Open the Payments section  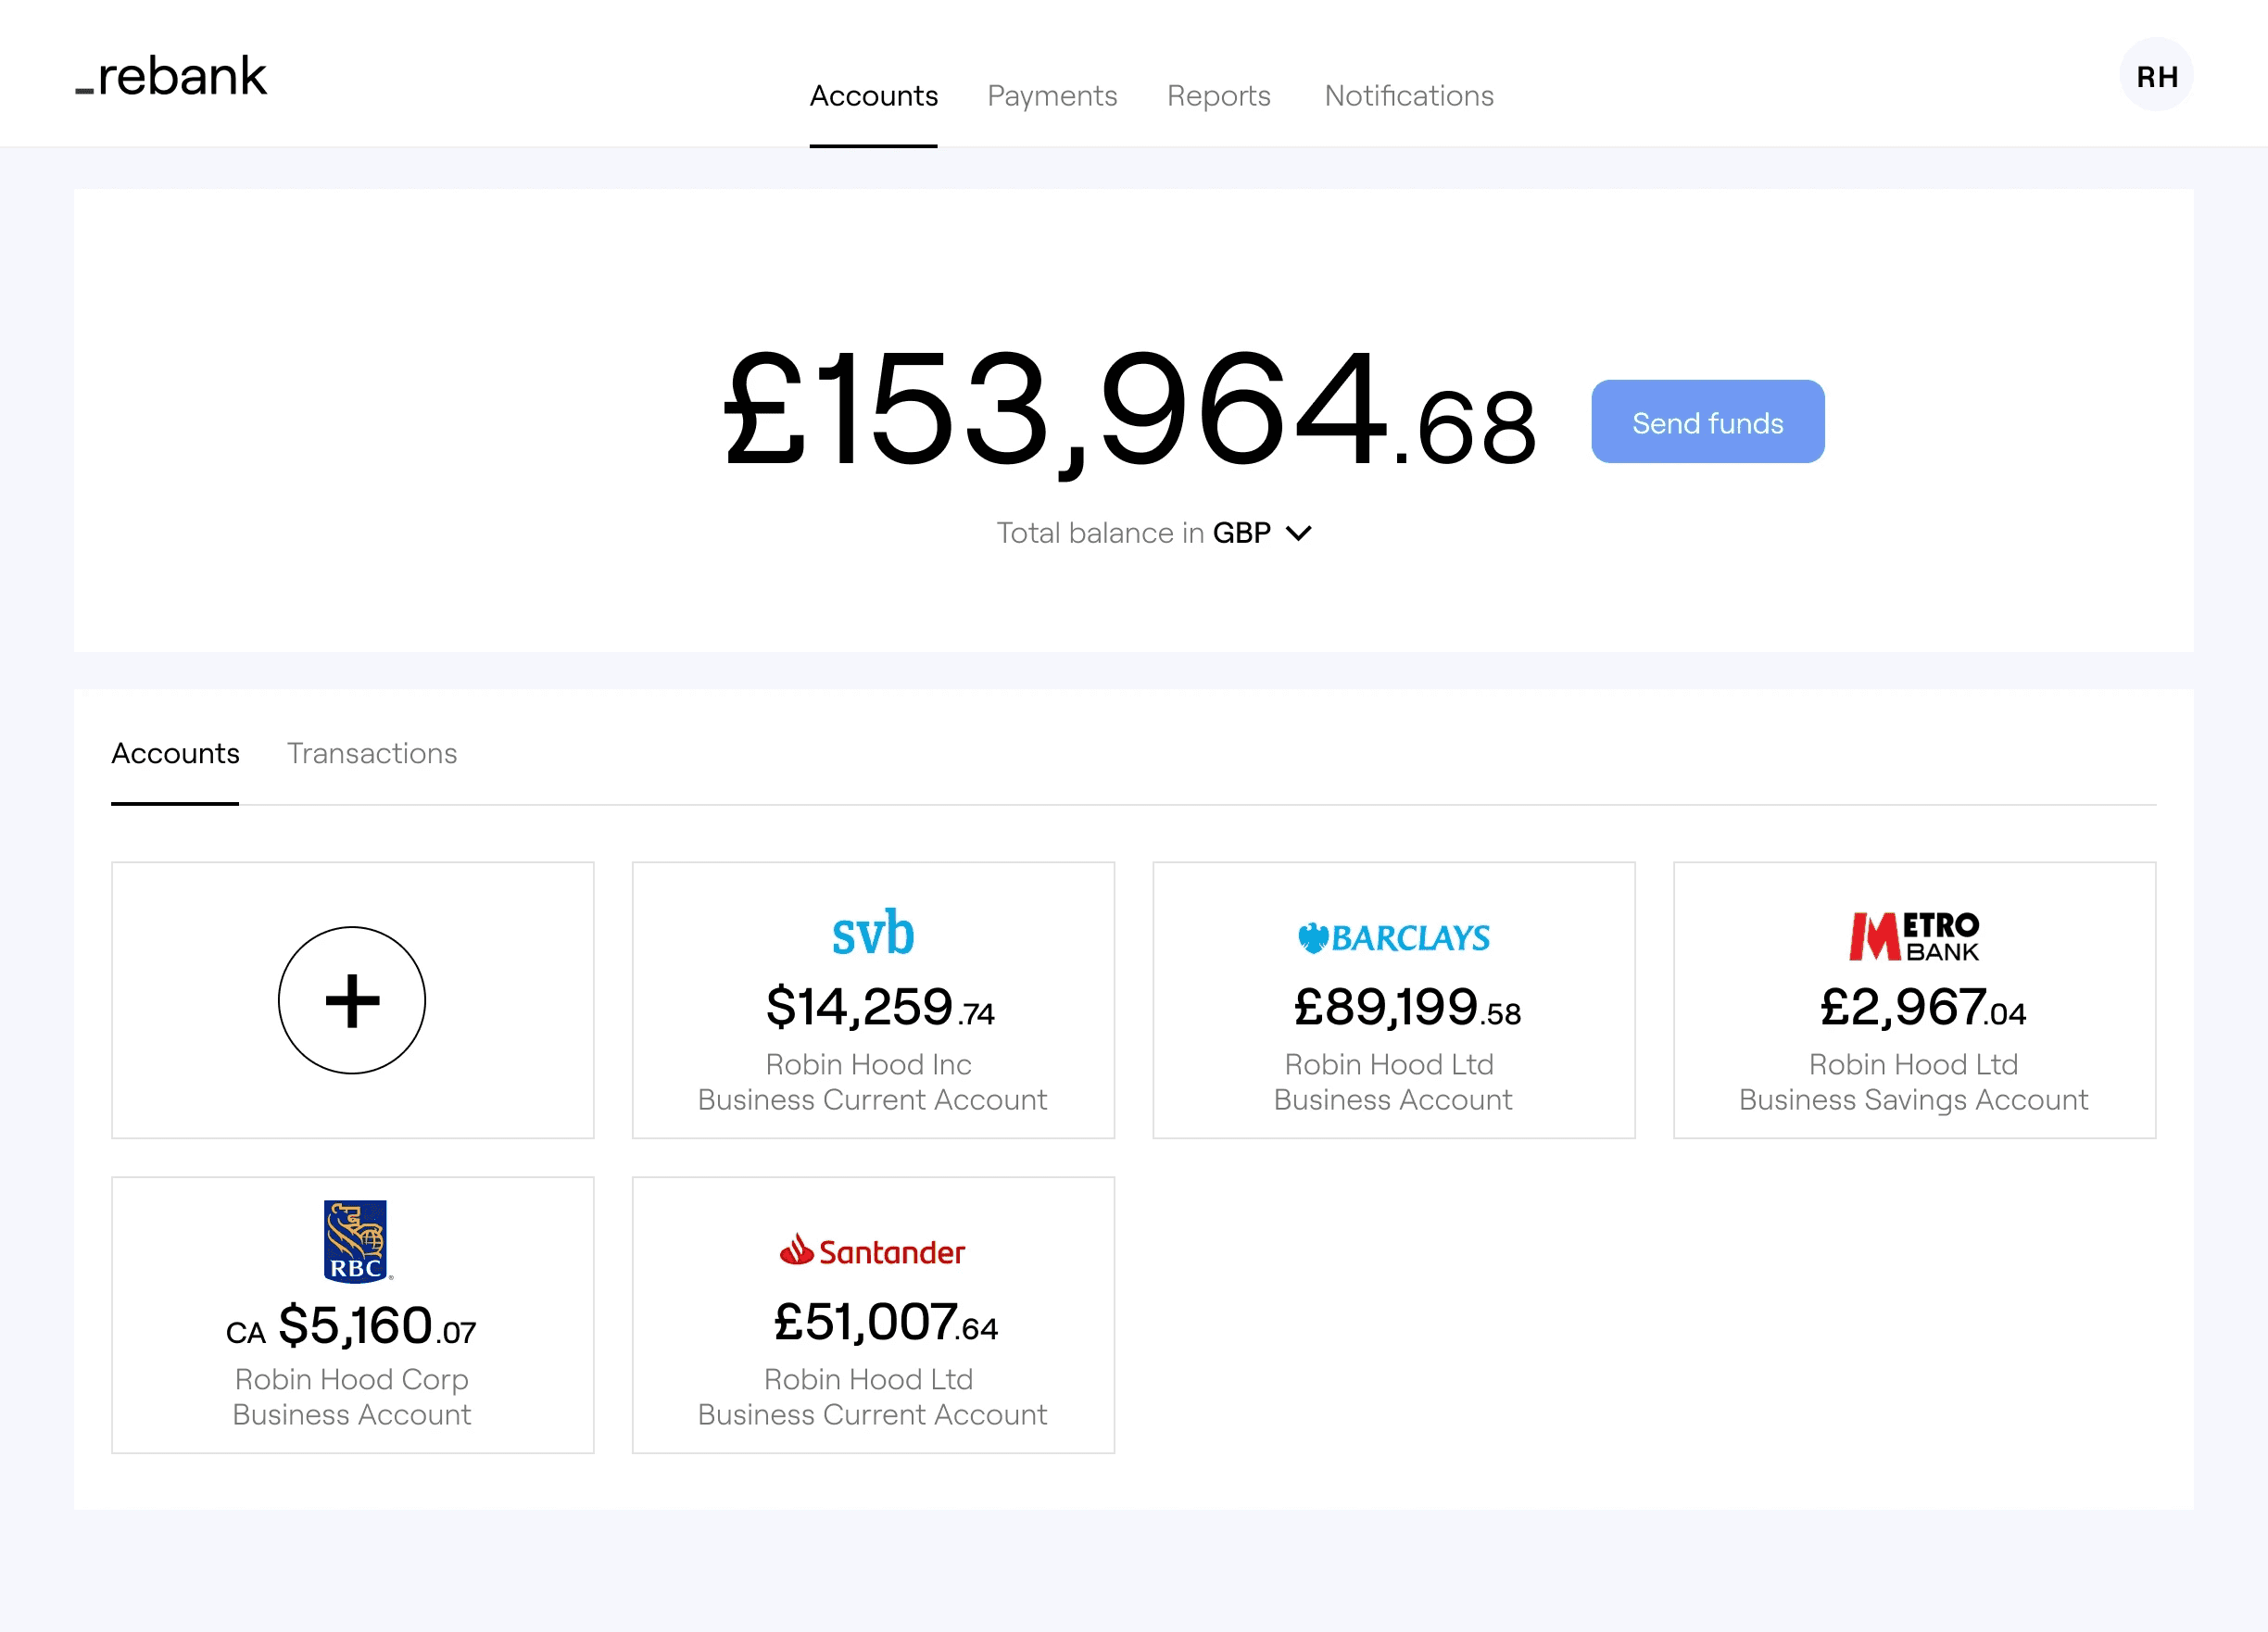point(1052,96)
